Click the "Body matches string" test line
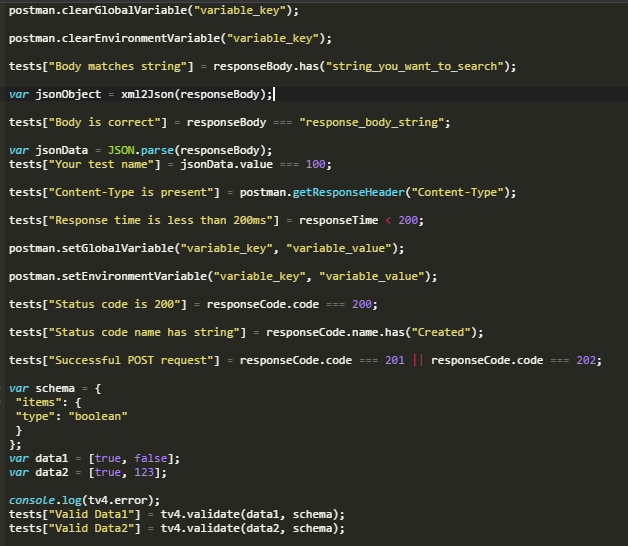Viewport: 628px width, 546px height. tap(262, 66)
